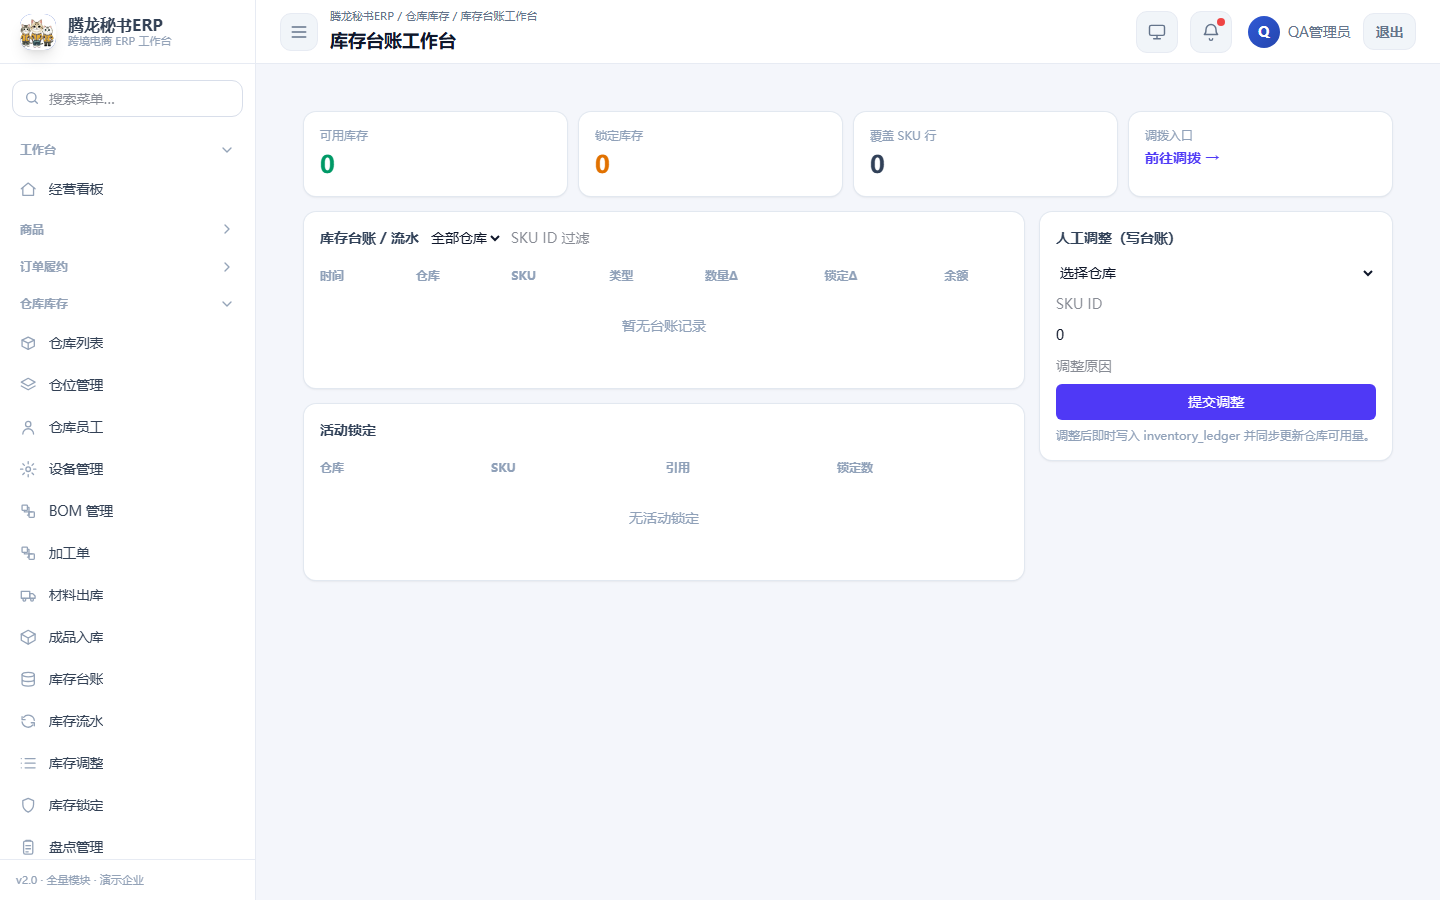Click the 腾龙秘书ERP logo image
The height and width of the screenshot is (900, 1440).
[38, 32]
